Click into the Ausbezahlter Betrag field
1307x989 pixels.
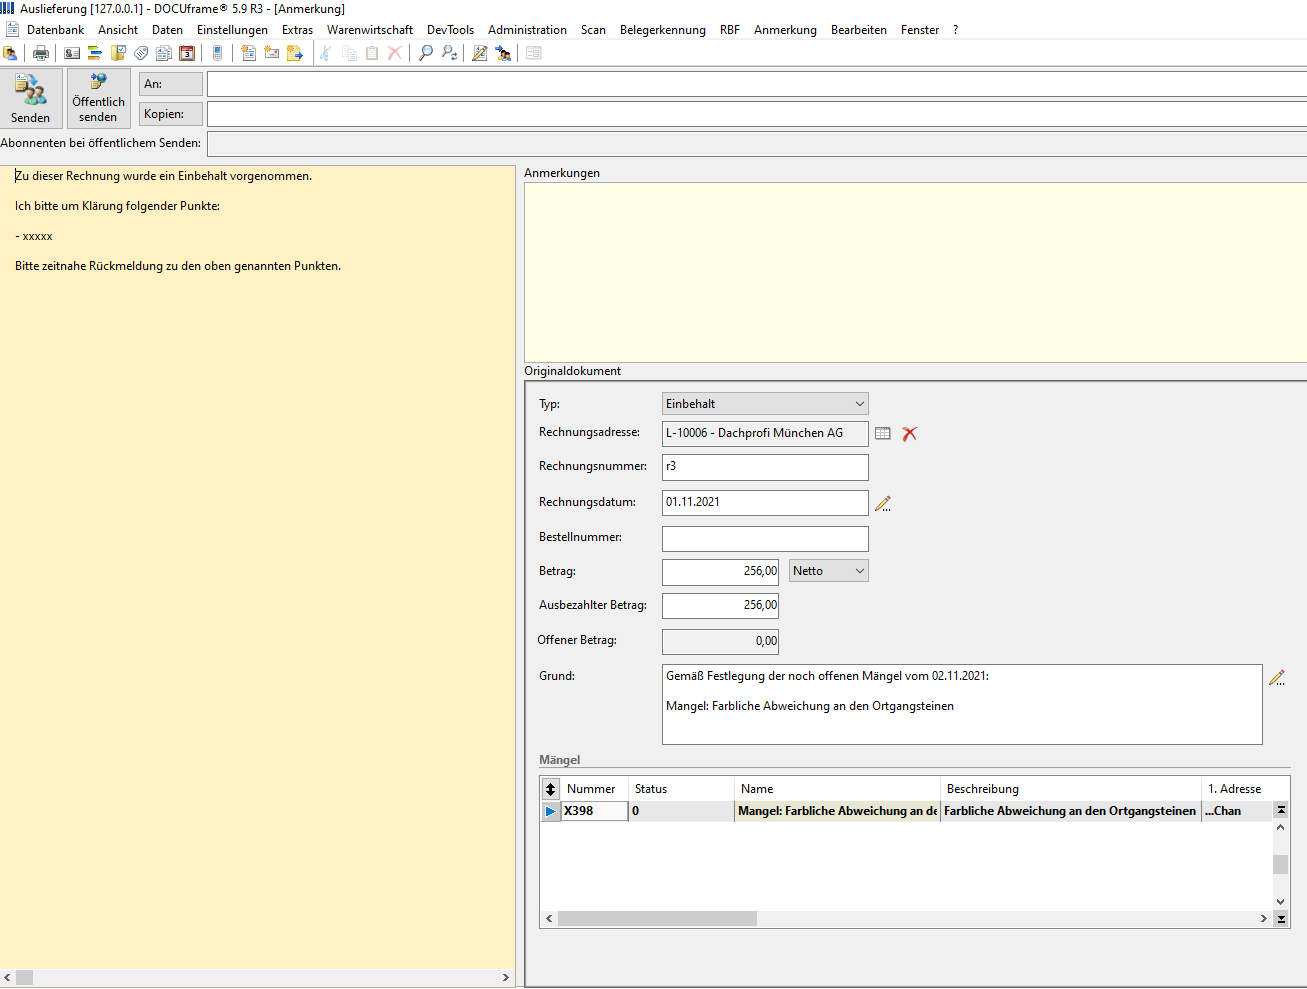(x=720, y=606)
